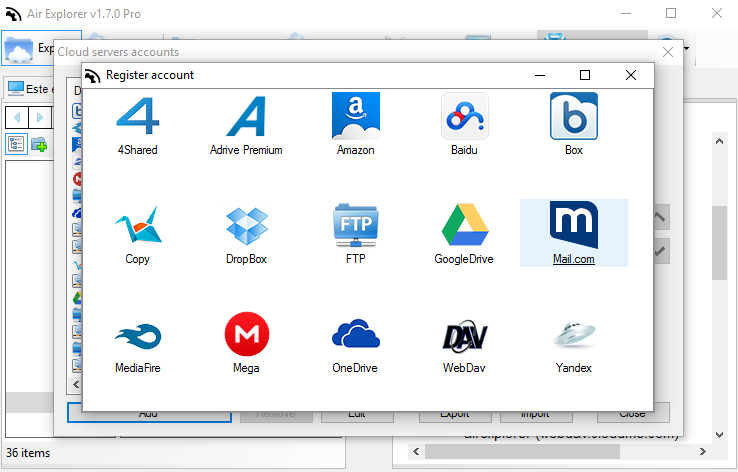The height and width of the screenshot is (472, 738).
Task: Click the Yandex label text
Action: point(574,368)
